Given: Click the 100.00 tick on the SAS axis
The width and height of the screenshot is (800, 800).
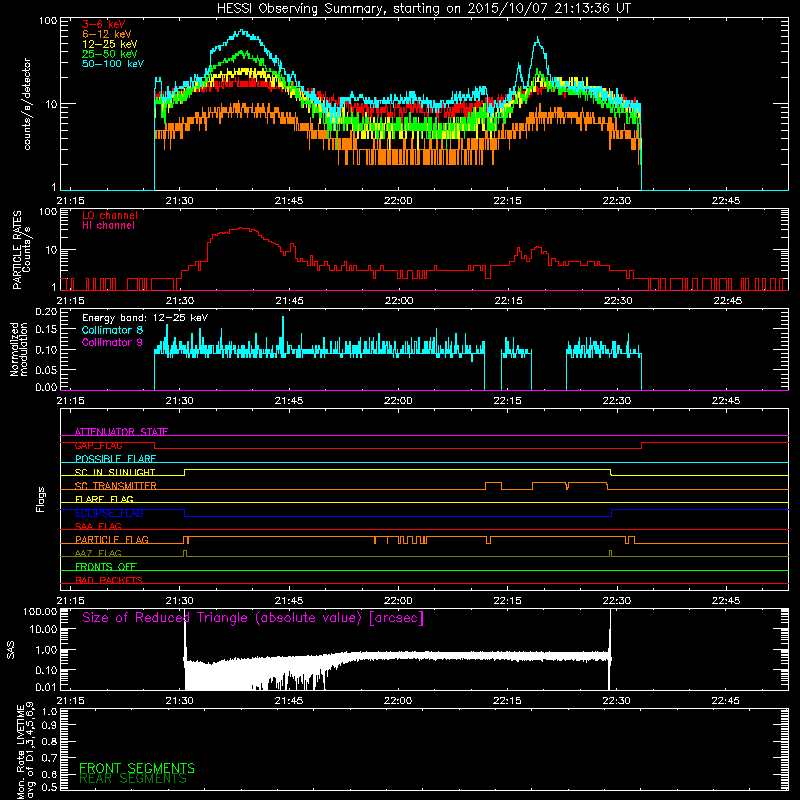Looking at the screenshot, I should tap(40, 611).
